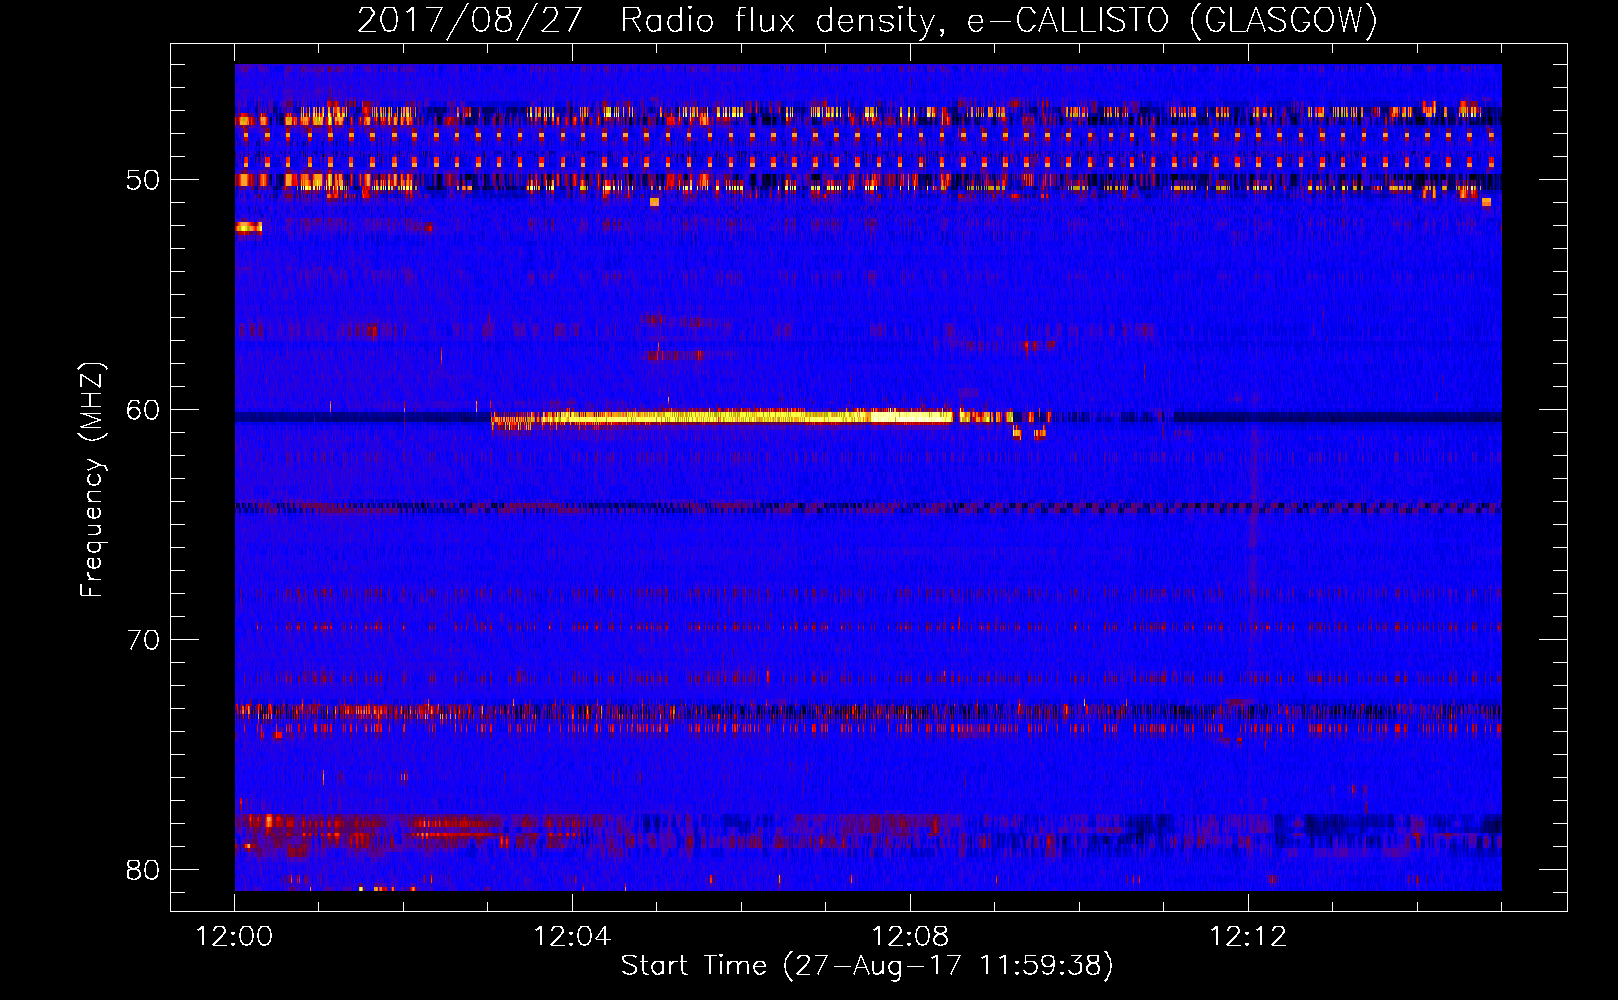Click the '12:08' time axis label
This screenshot has height=1000, width=1618.
[x=910, y=937]
